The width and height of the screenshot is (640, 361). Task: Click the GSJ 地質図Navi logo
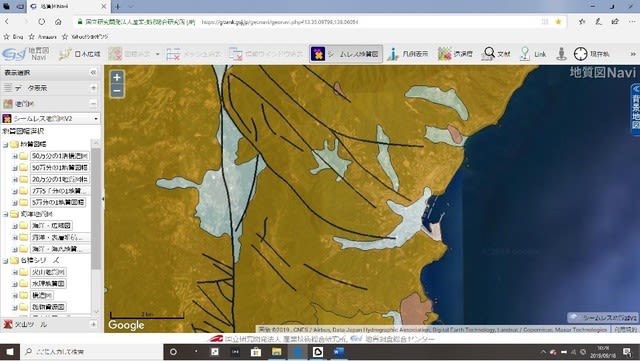coord(26,54)
